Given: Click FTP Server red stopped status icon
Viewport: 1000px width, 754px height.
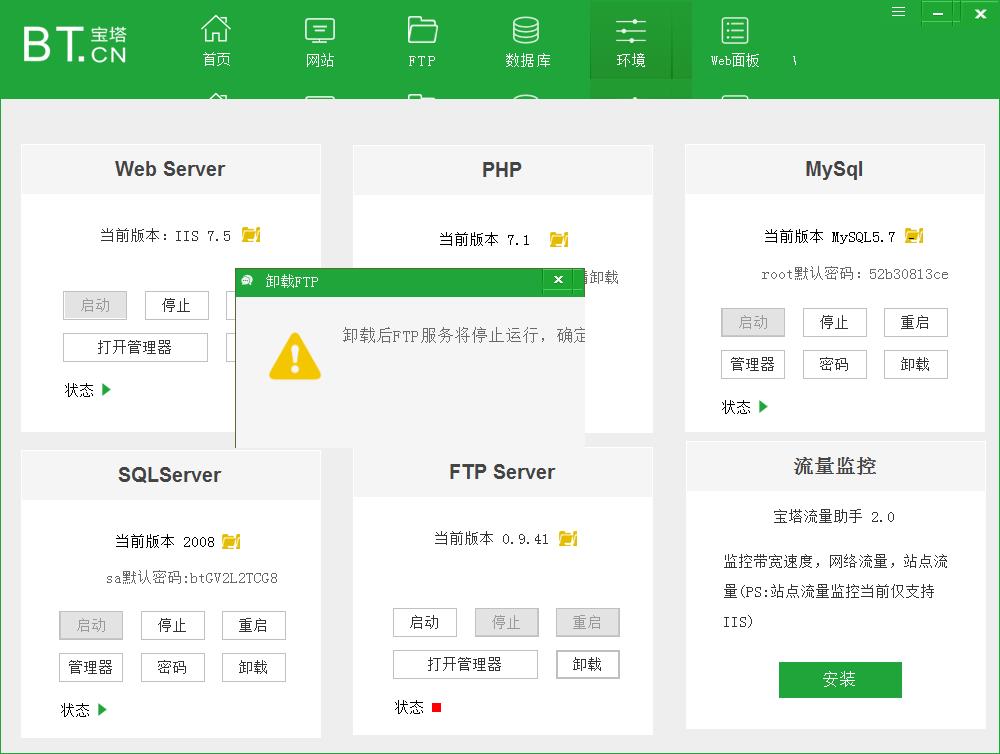Looking at the screenshot, I should tap(436, 707).
